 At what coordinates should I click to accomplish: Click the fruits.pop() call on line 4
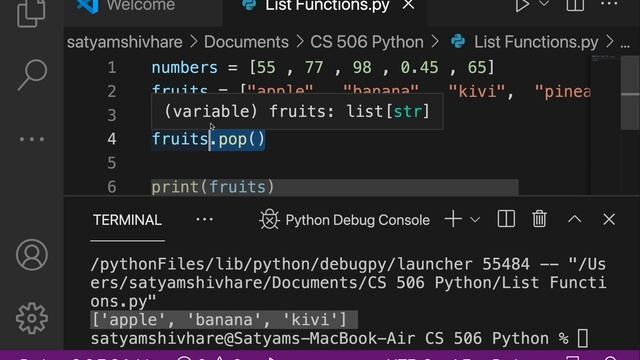click(x=209, y=140)
